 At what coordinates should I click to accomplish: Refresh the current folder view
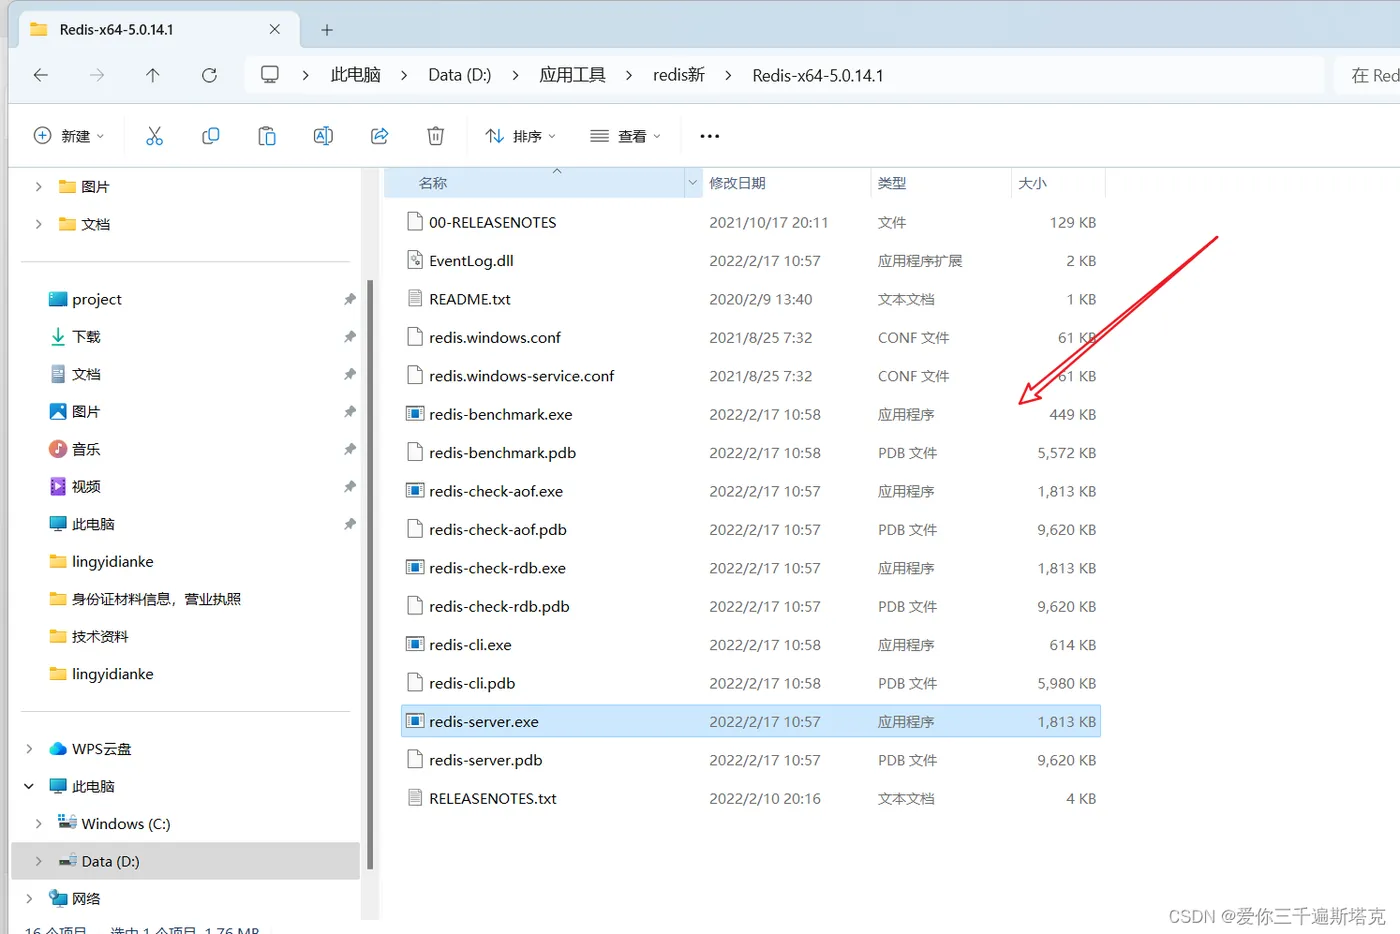click(x=209, y=75)
